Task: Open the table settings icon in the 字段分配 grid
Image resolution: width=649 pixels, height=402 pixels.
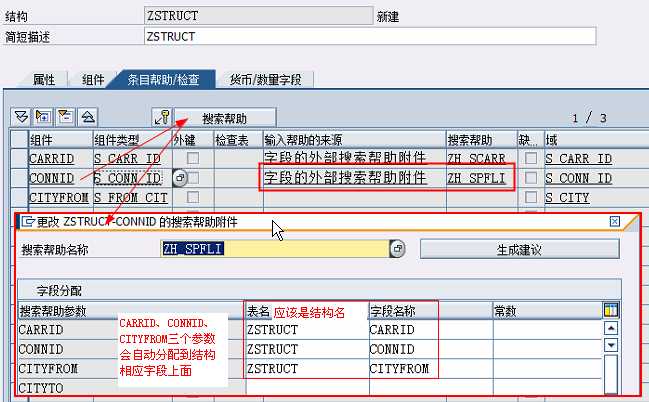Action: pos(611,310)
